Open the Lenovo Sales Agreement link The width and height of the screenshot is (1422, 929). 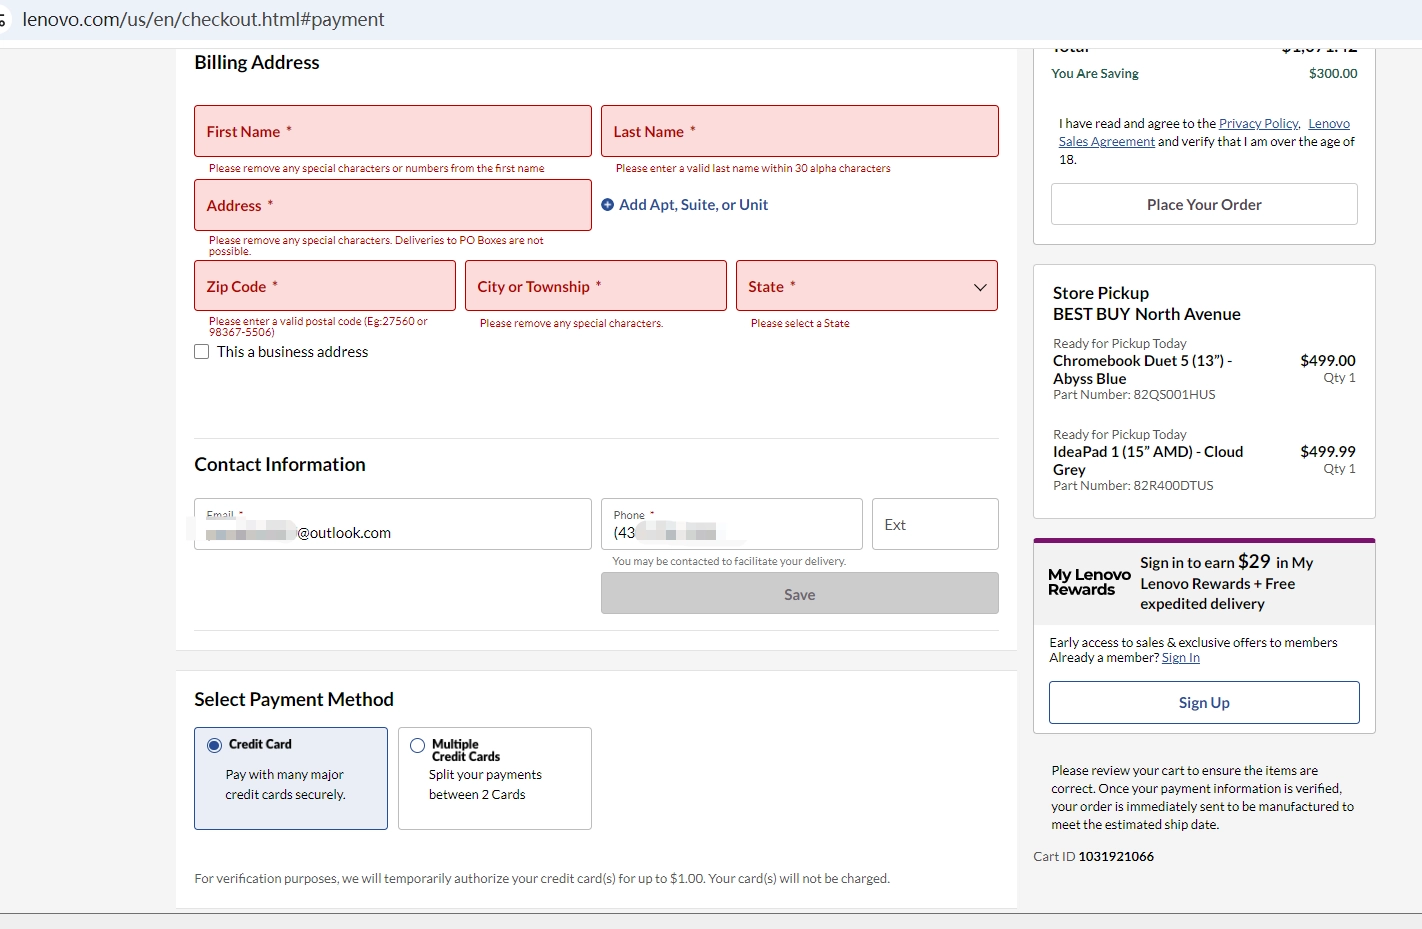tap(1107, 142)
